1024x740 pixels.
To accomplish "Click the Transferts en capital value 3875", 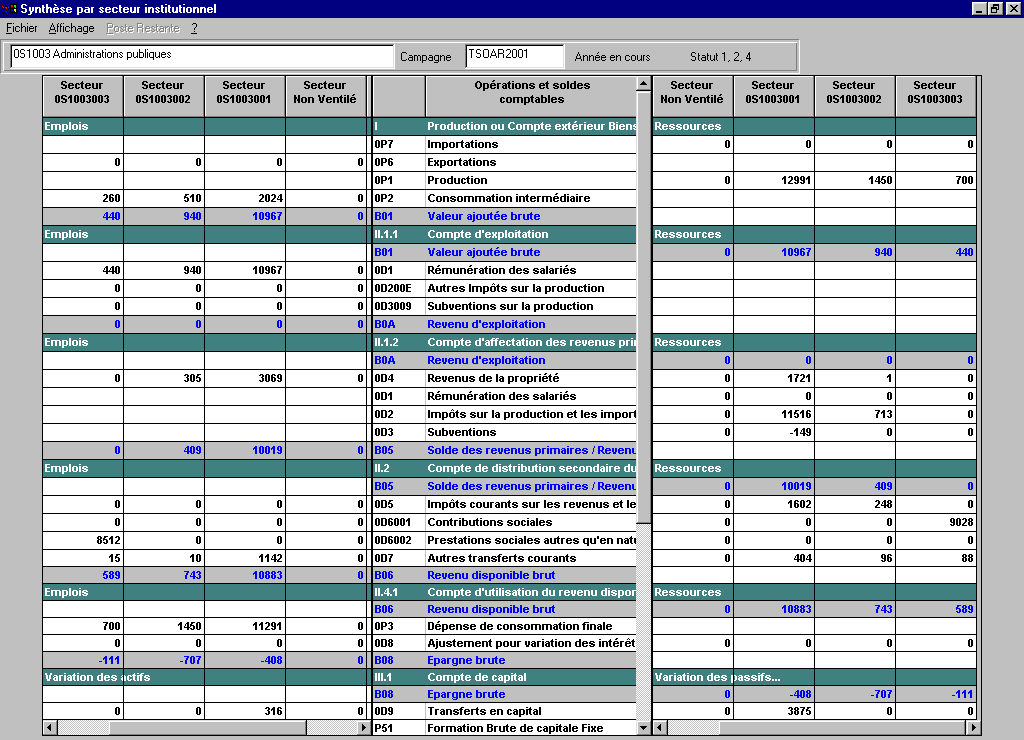I will point(773,711).
